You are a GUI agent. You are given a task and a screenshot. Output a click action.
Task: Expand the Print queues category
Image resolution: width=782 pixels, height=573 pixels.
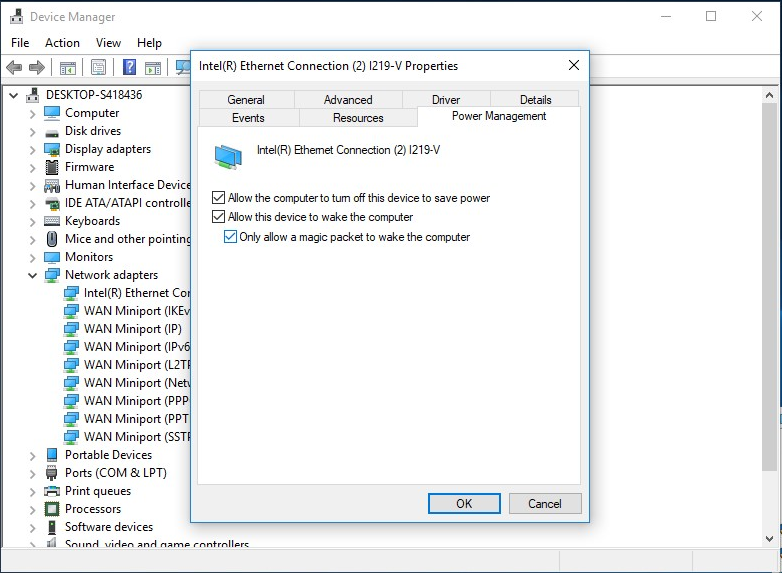(x=32, y=492)
